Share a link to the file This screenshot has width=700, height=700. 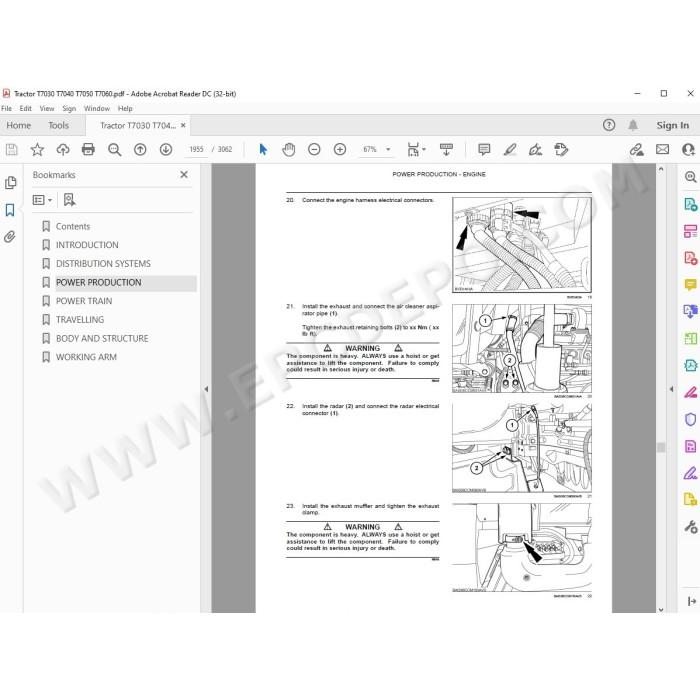[637, 149]
